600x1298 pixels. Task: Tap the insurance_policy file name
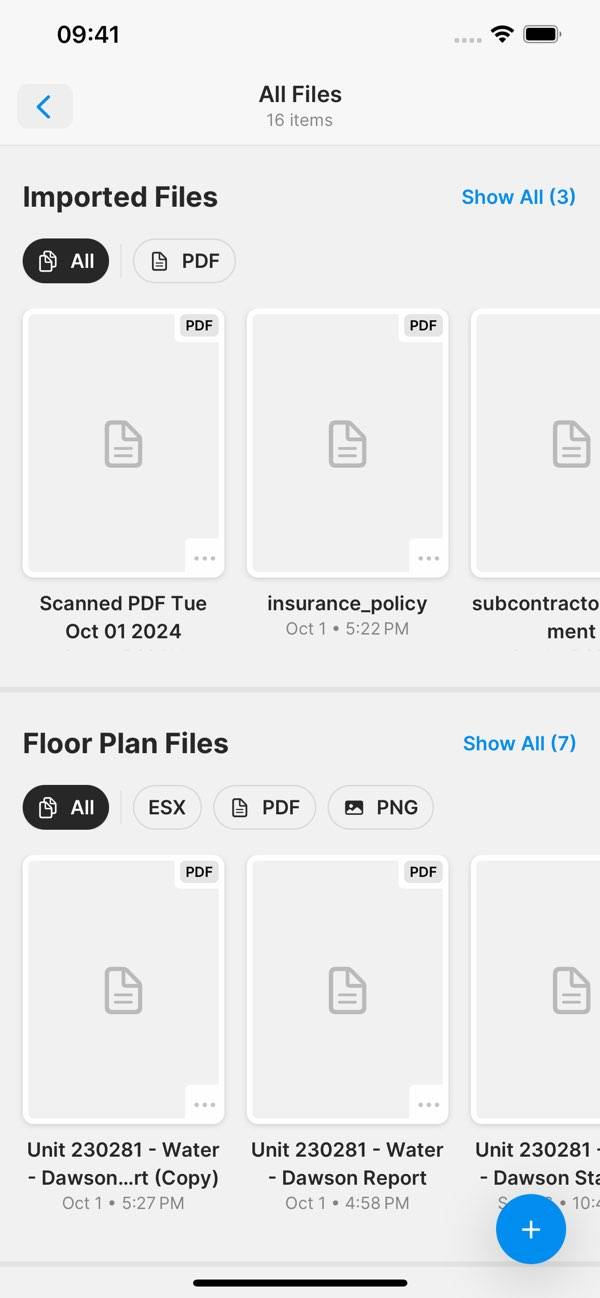347,603
